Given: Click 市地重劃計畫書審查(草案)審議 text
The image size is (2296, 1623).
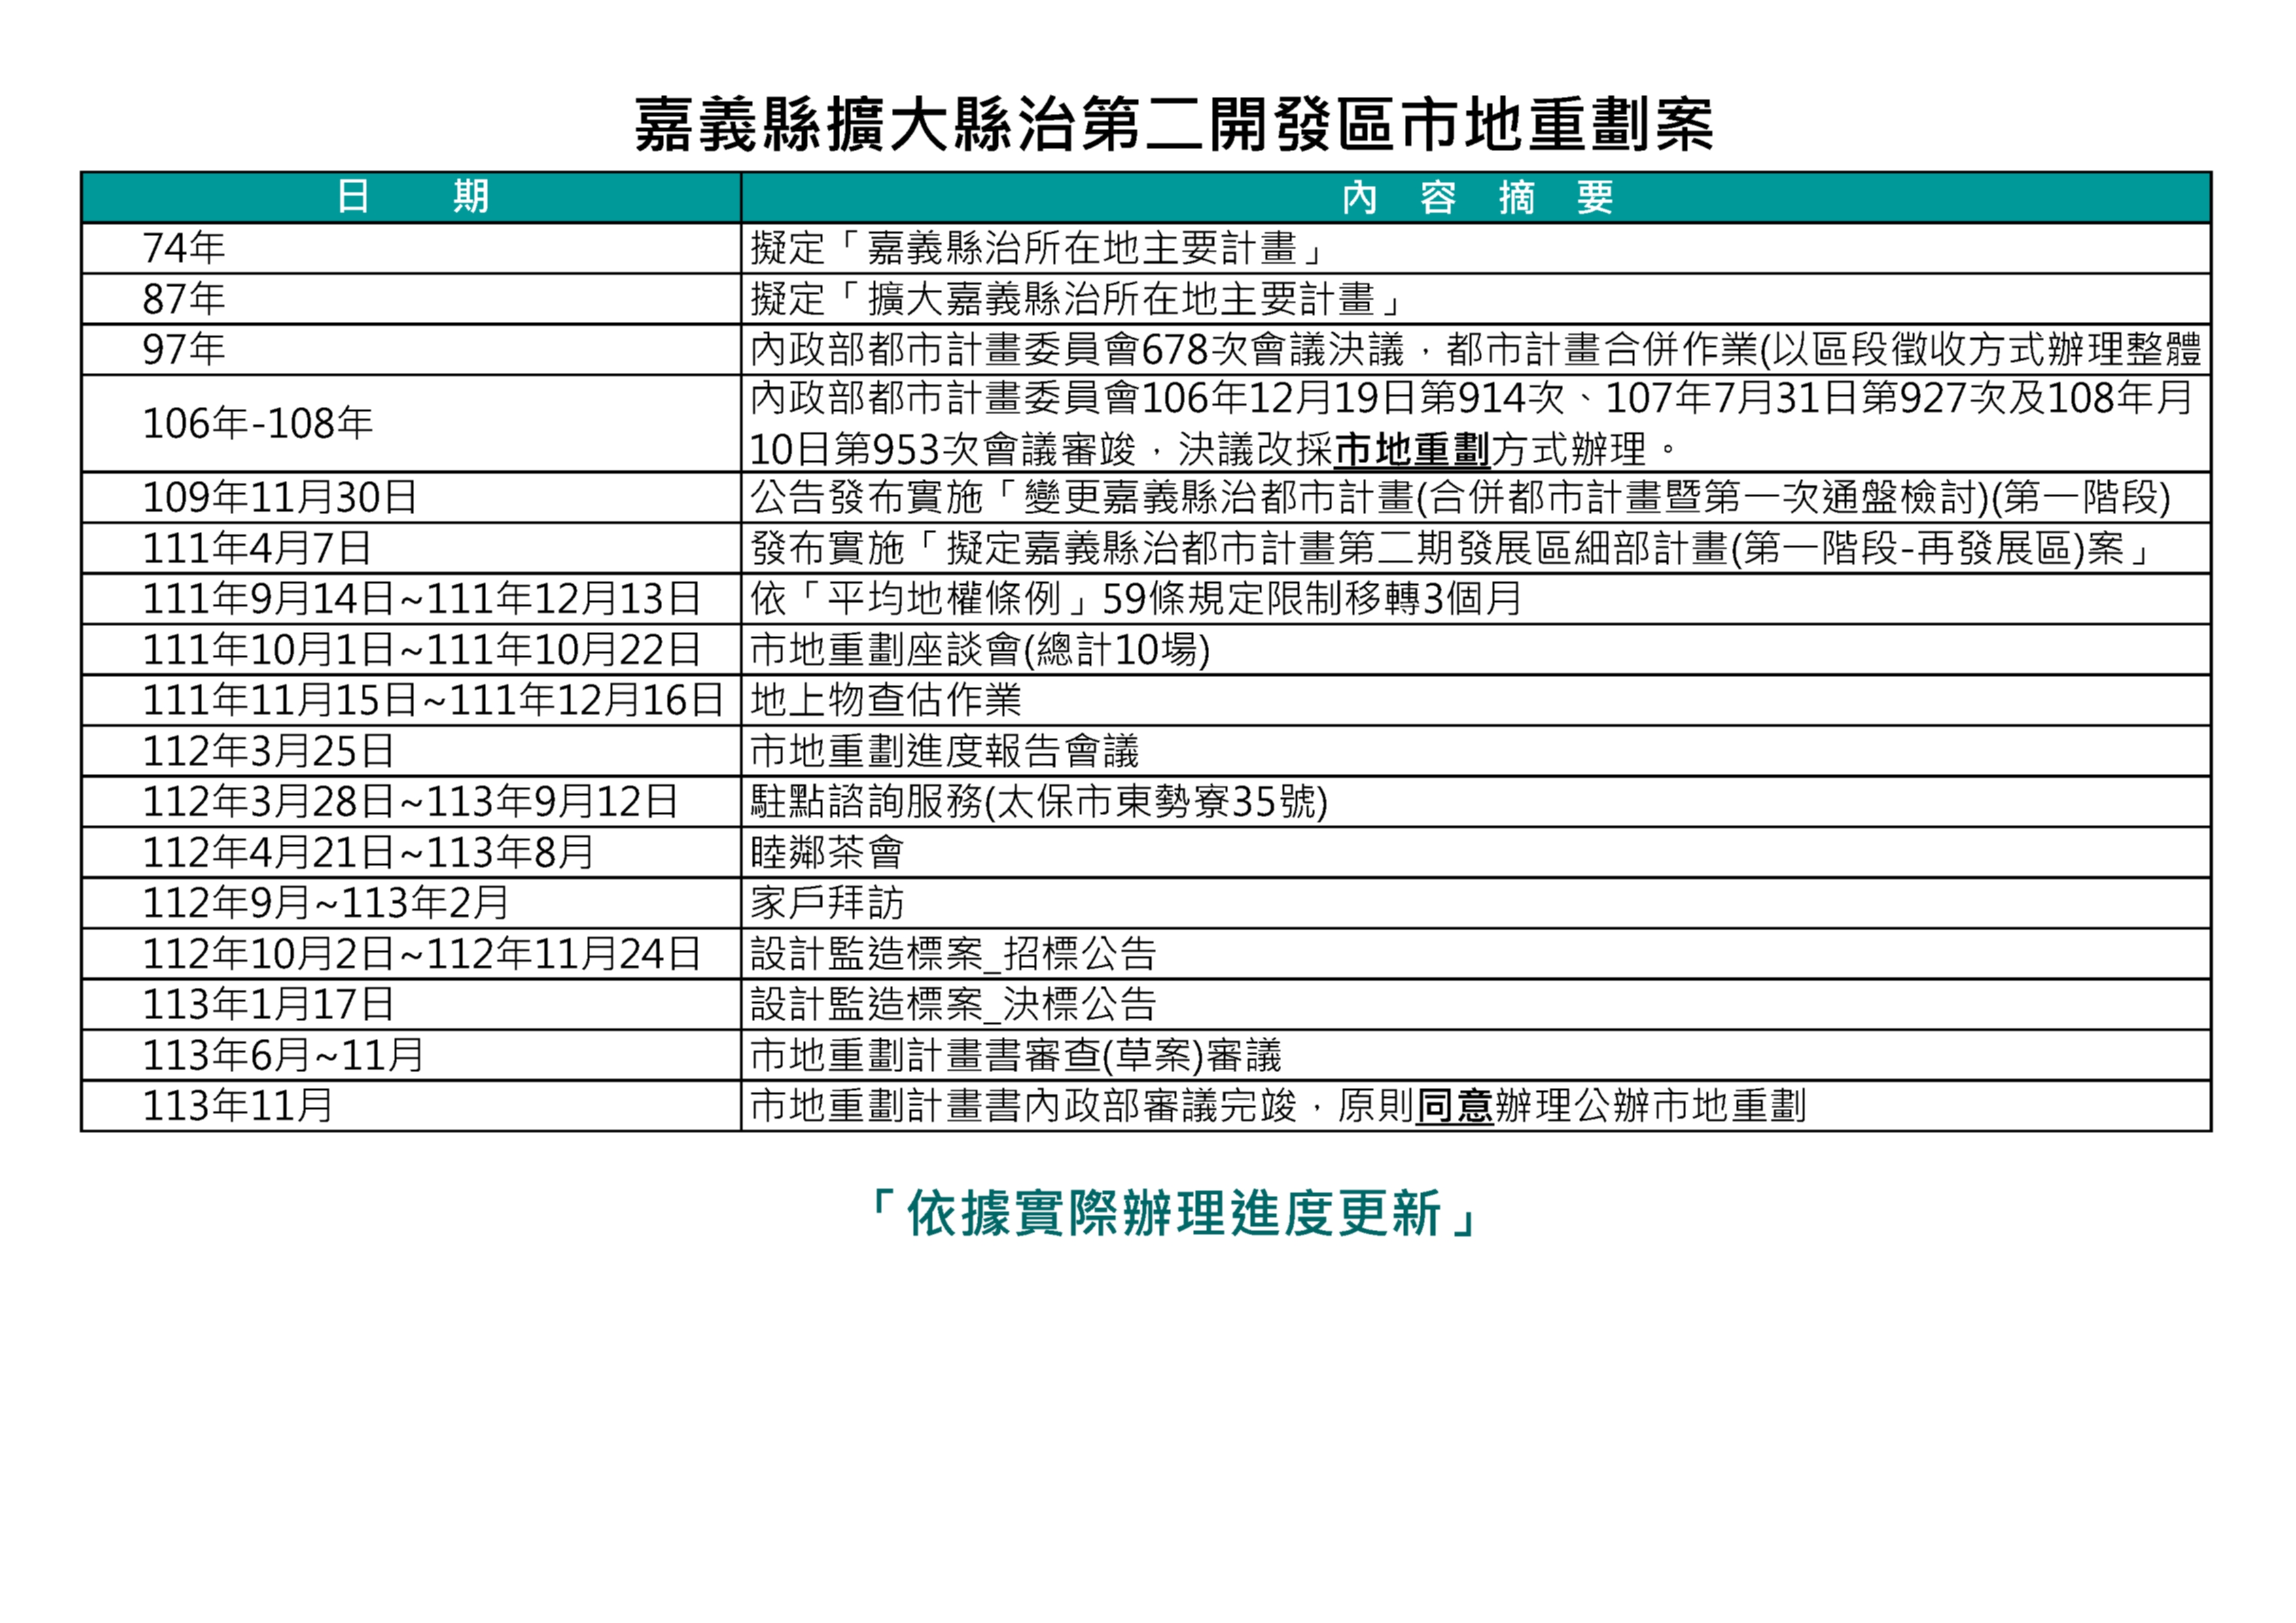Looking at the screenshot, I should [x=1016, y=1055].
